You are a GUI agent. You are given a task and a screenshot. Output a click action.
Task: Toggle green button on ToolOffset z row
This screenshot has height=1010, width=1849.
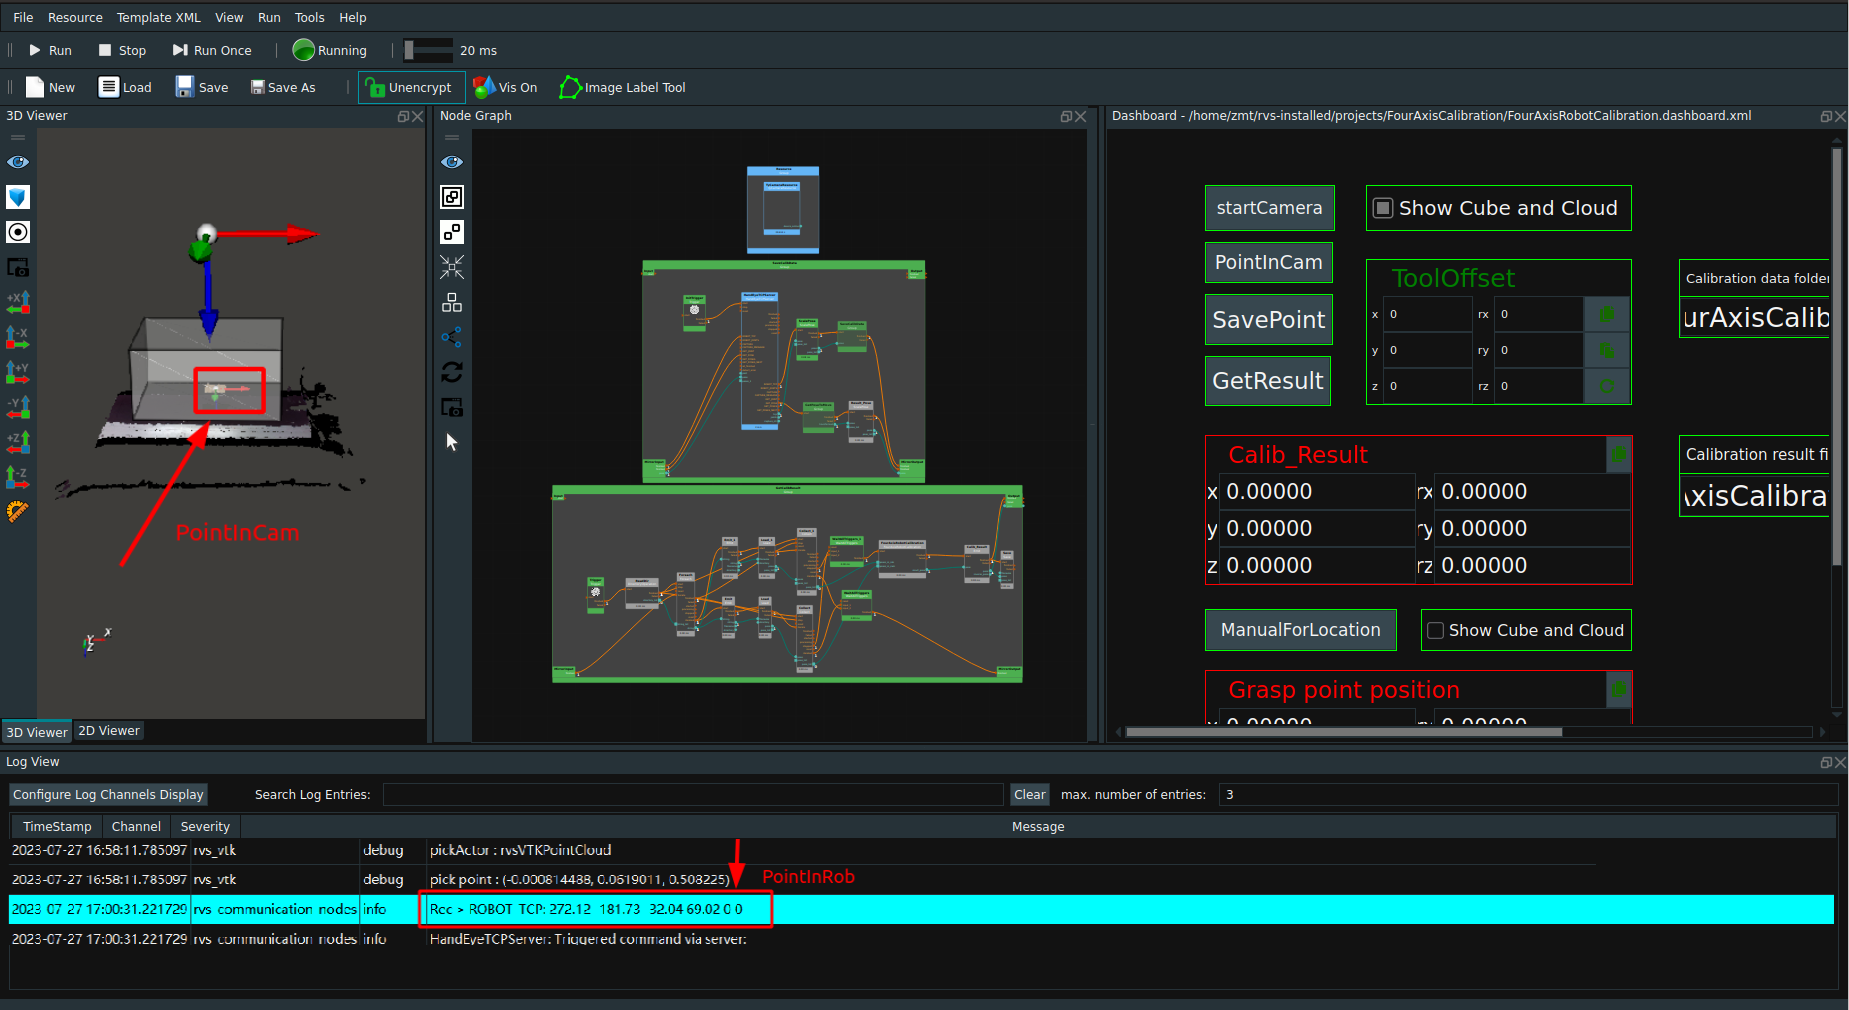(x=1607, y=386)
